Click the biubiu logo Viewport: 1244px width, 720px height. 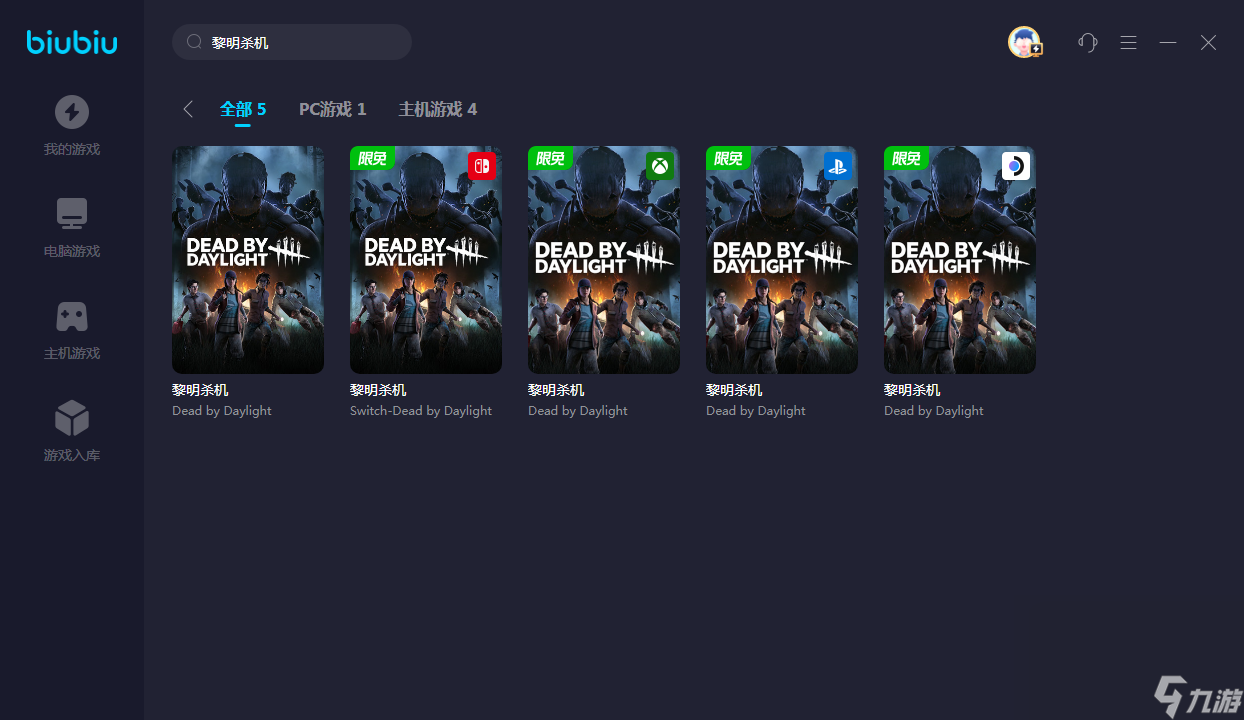[x=72, y=42]
